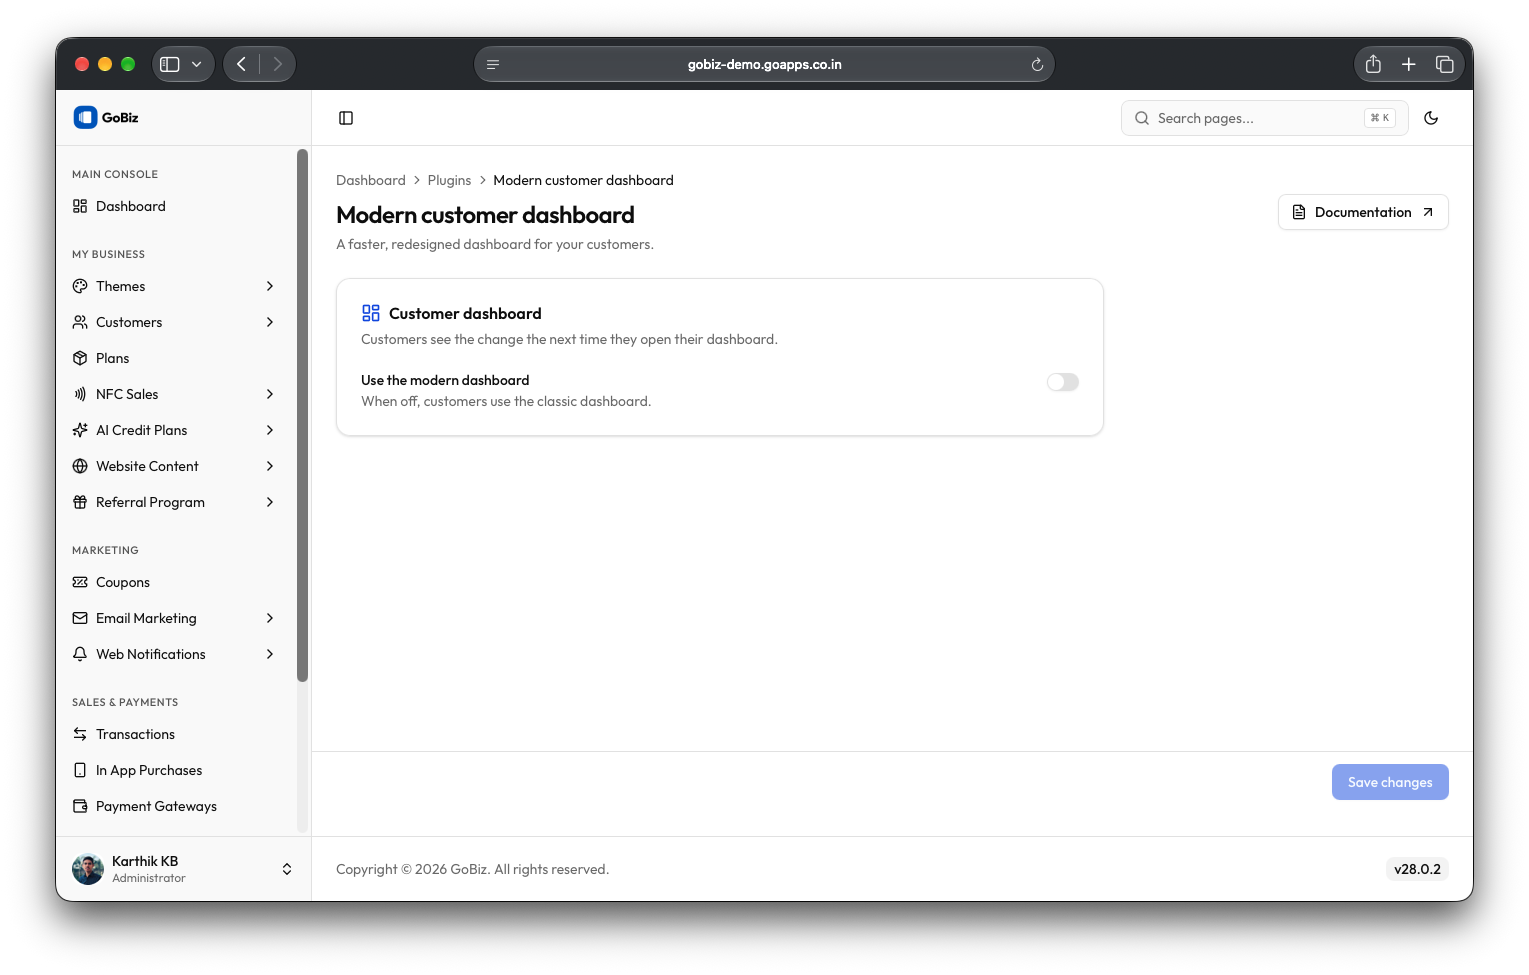Click the Plans box icon

click(80, 358)
